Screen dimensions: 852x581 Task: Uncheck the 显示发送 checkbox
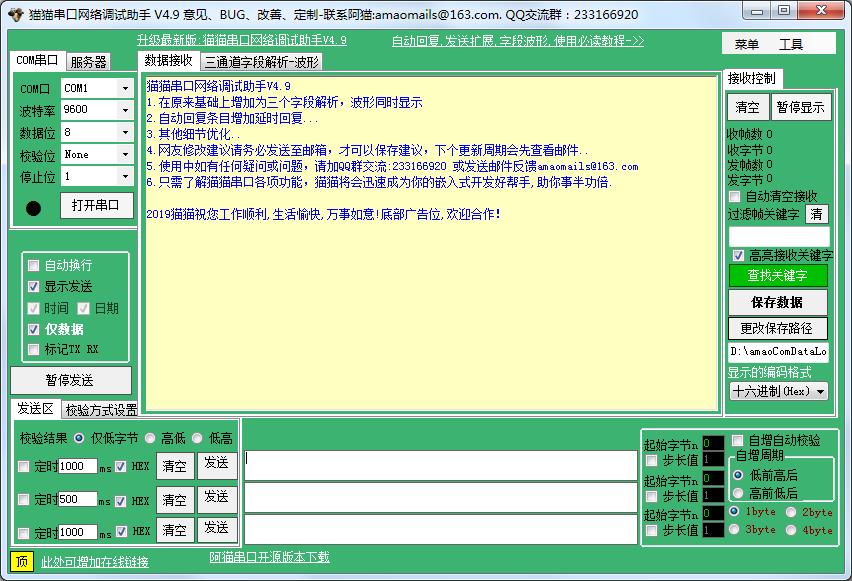pyautogui.click(x=34, y=286)
